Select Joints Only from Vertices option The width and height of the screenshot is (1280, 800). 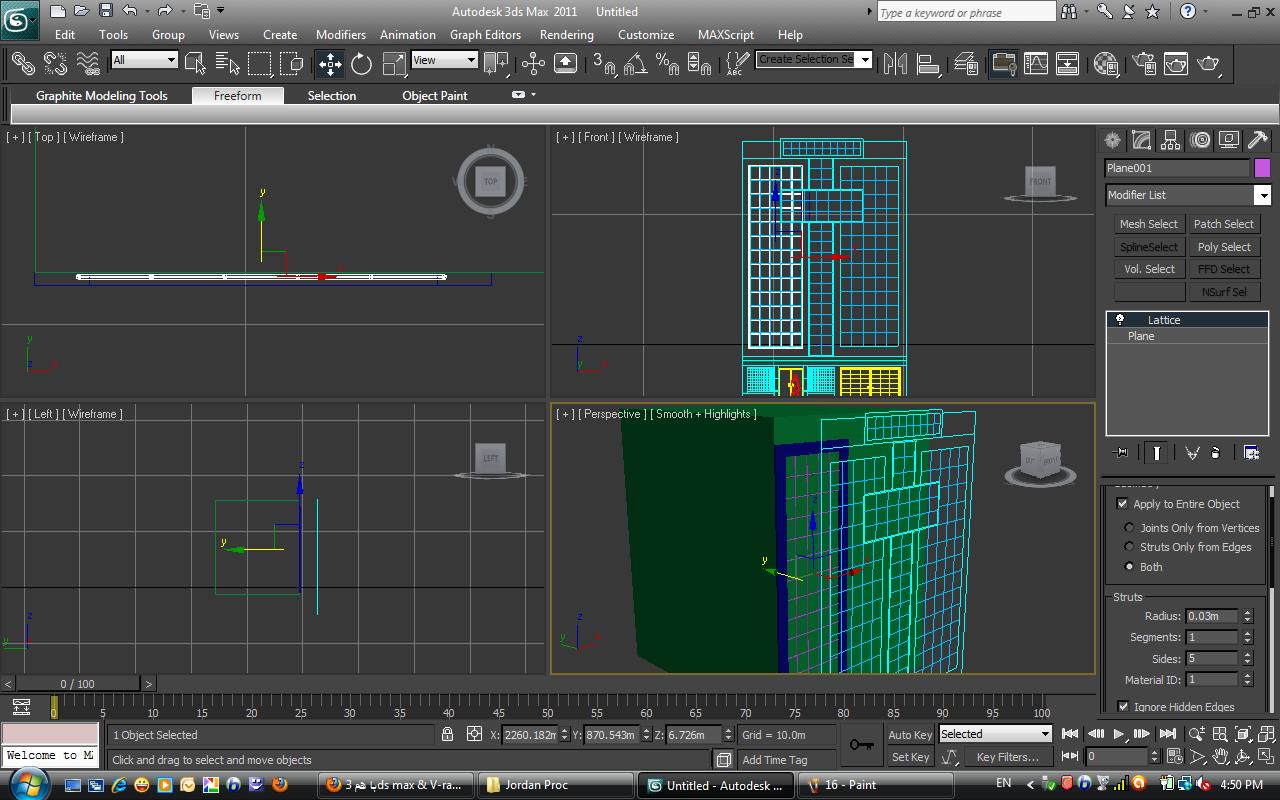point(1130,528)
